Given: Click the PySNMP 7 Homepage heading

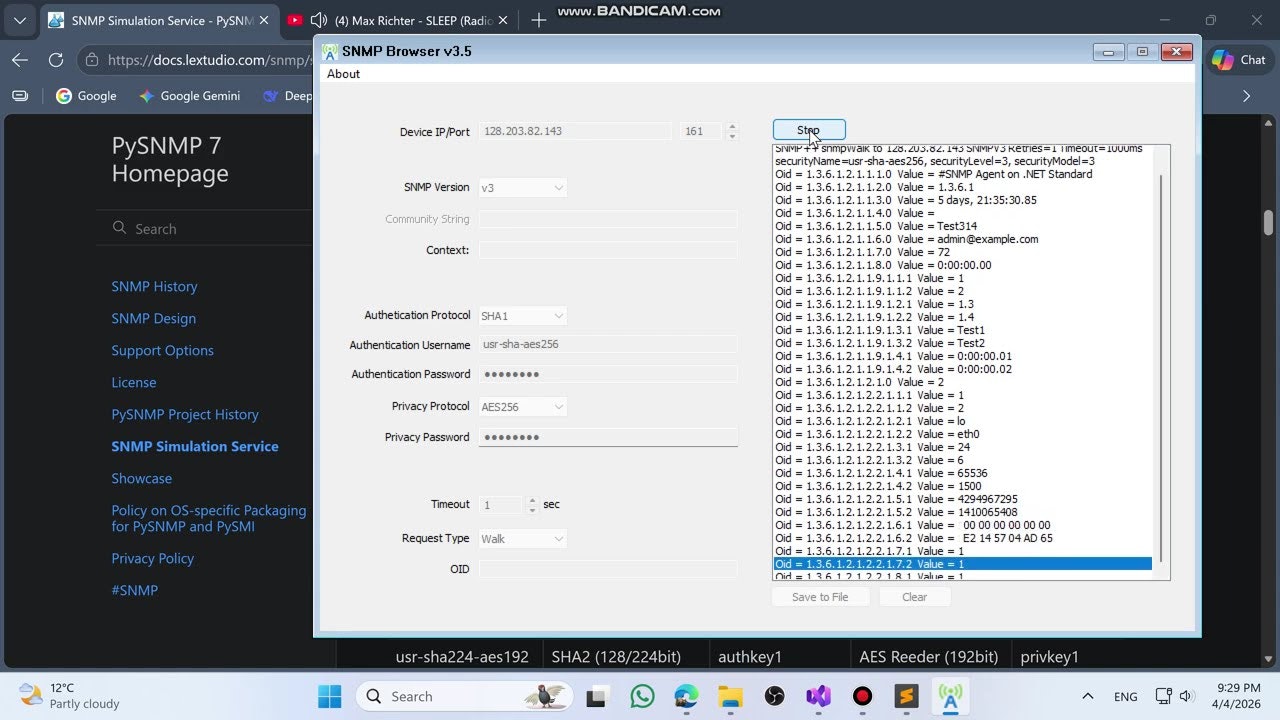Looking at the screenshot, I should pyautogui.click(x=170, y=160).
